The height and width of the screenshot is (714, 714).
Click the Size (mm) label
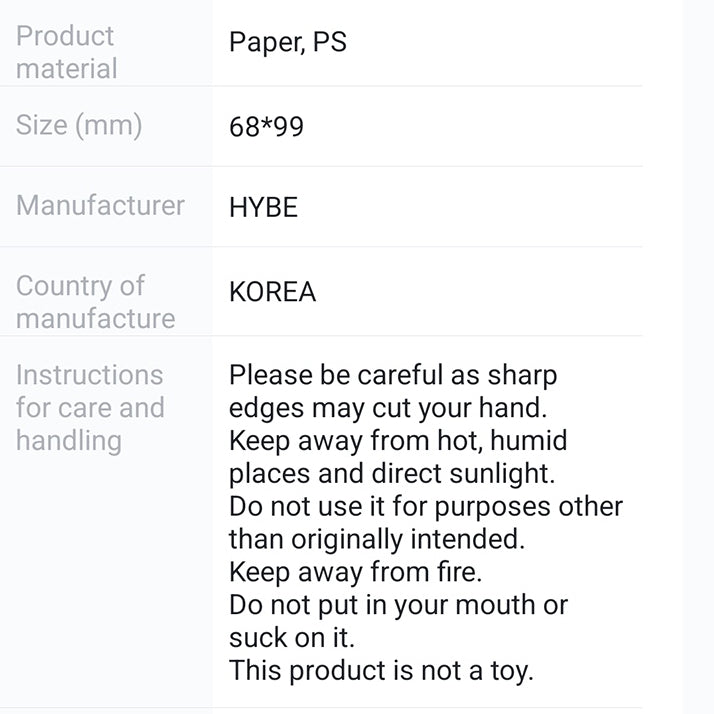pos(79,126)
